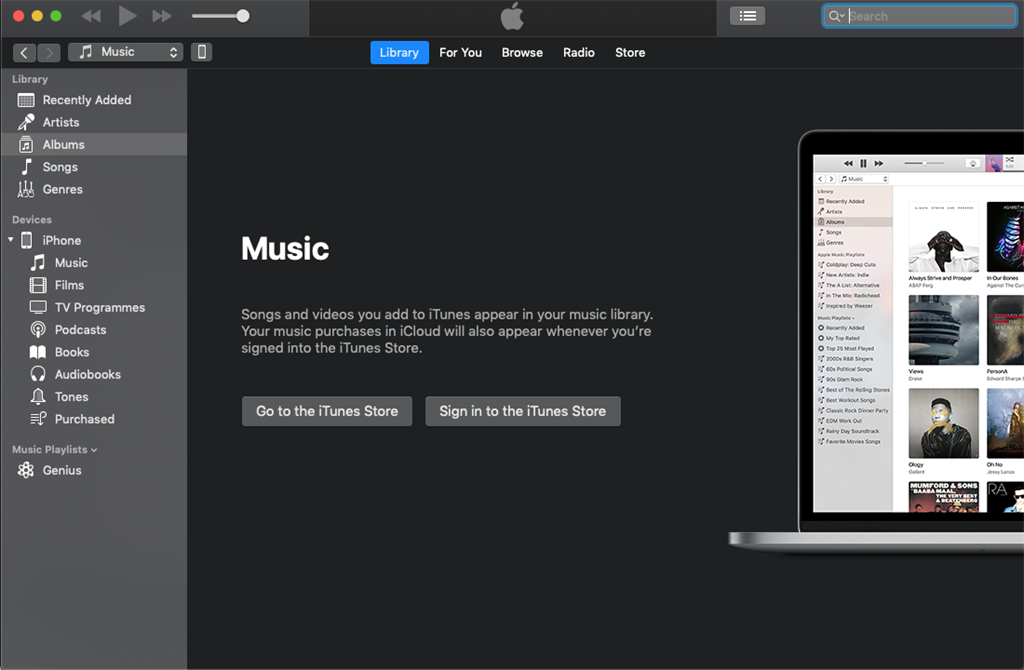Open Purchased under iPhone
The width and height of the screenshot is (1024, 670).
[x=94, y=419]
